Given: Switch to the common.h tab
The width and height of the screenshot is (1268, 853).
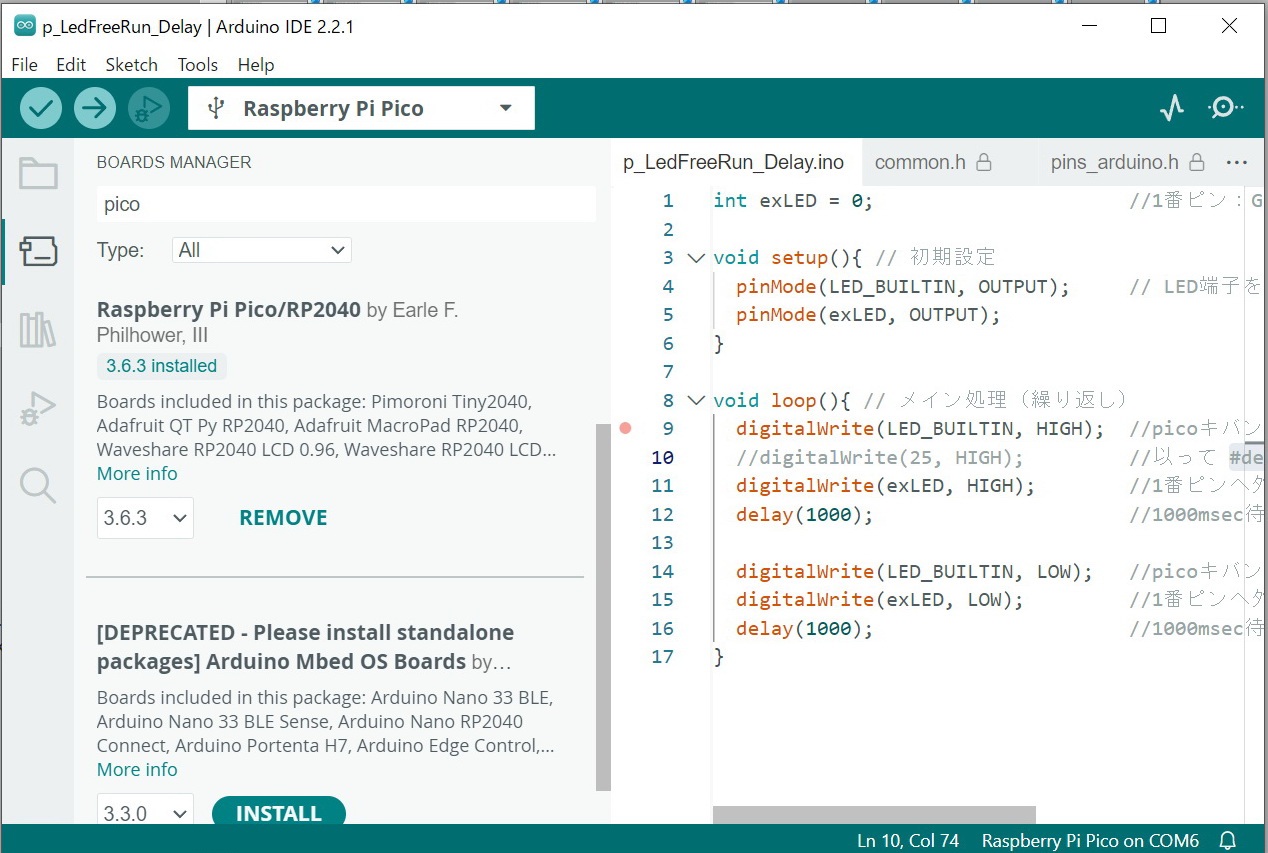Looking at the screenshot, I should pyautogui.click(x=920, y=162).
